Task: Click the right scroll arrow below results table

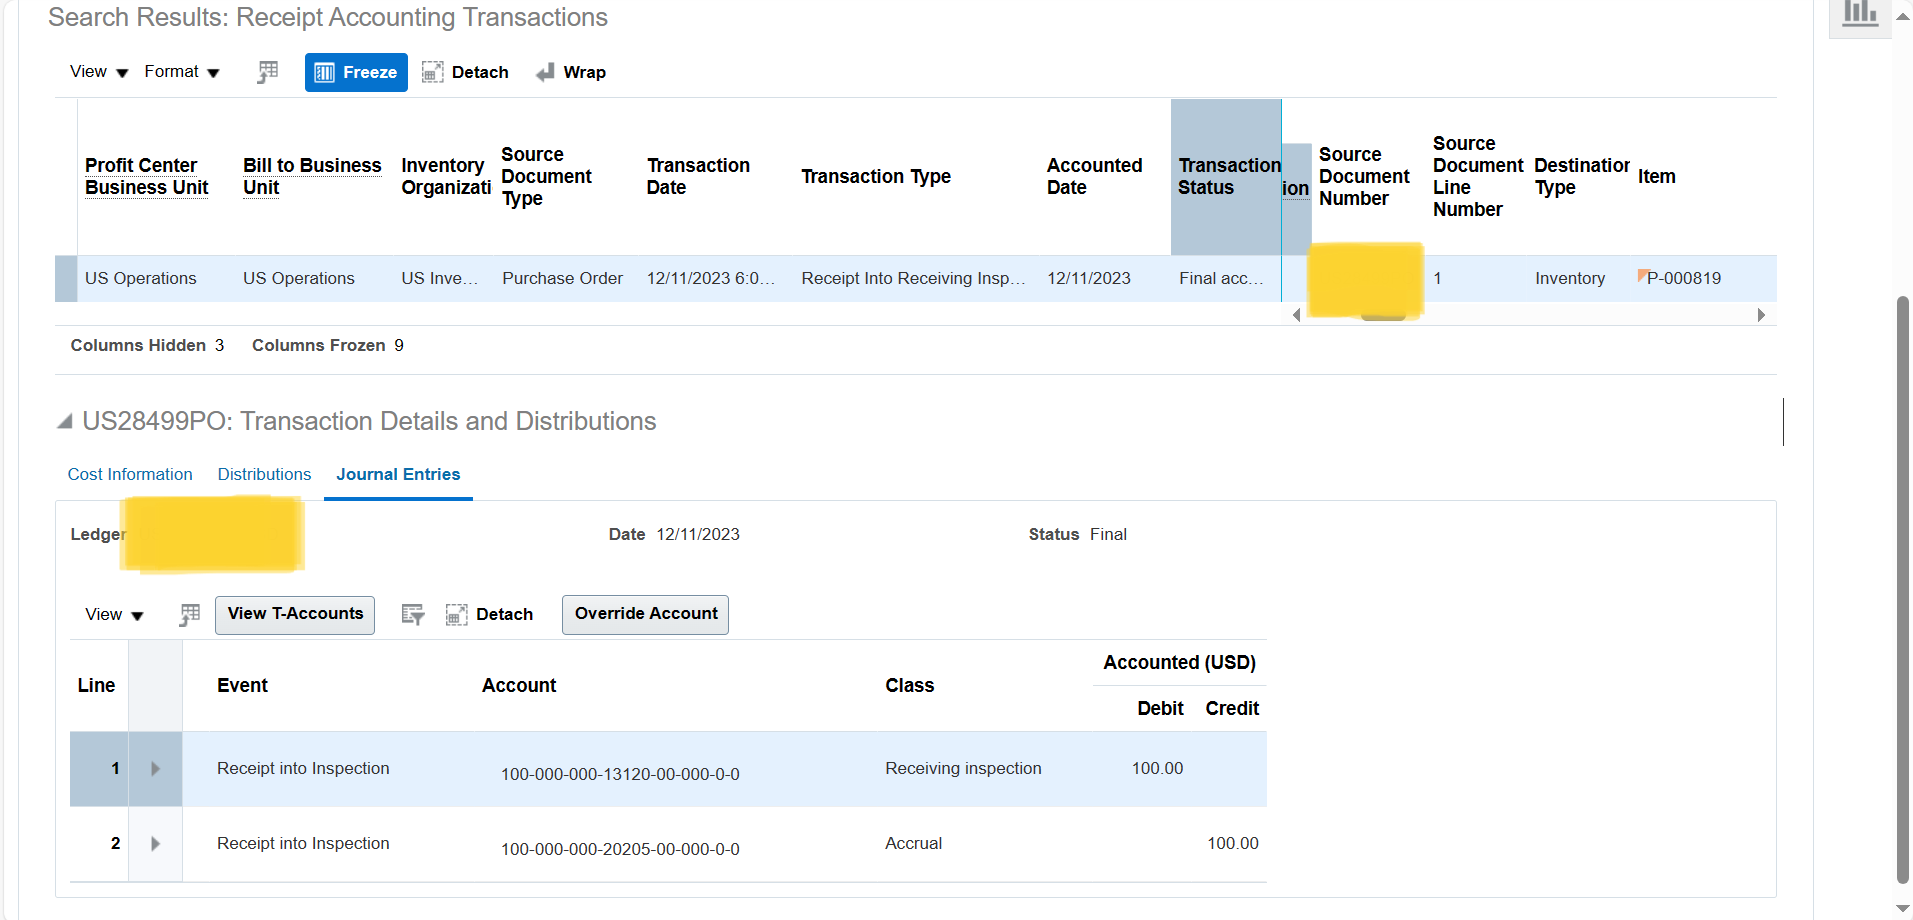Action: (x=1762, y=314)
